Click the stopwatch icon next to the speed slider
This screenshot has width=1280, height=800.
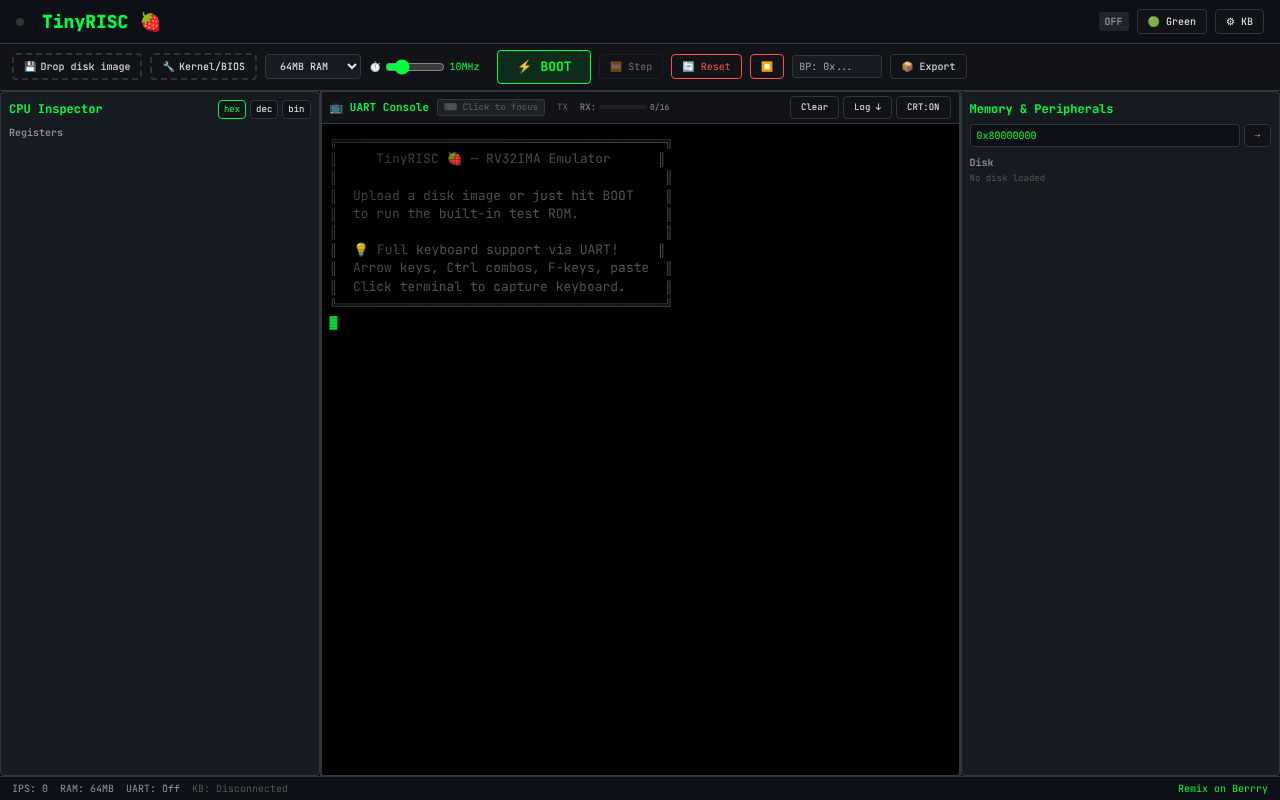[x=375, y=67]
